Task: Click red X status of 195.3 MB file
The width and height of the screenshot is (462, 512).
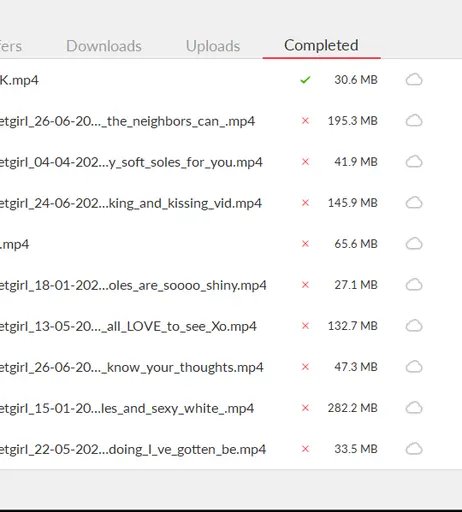Action: pyautogui.click(x=305, y=121)
